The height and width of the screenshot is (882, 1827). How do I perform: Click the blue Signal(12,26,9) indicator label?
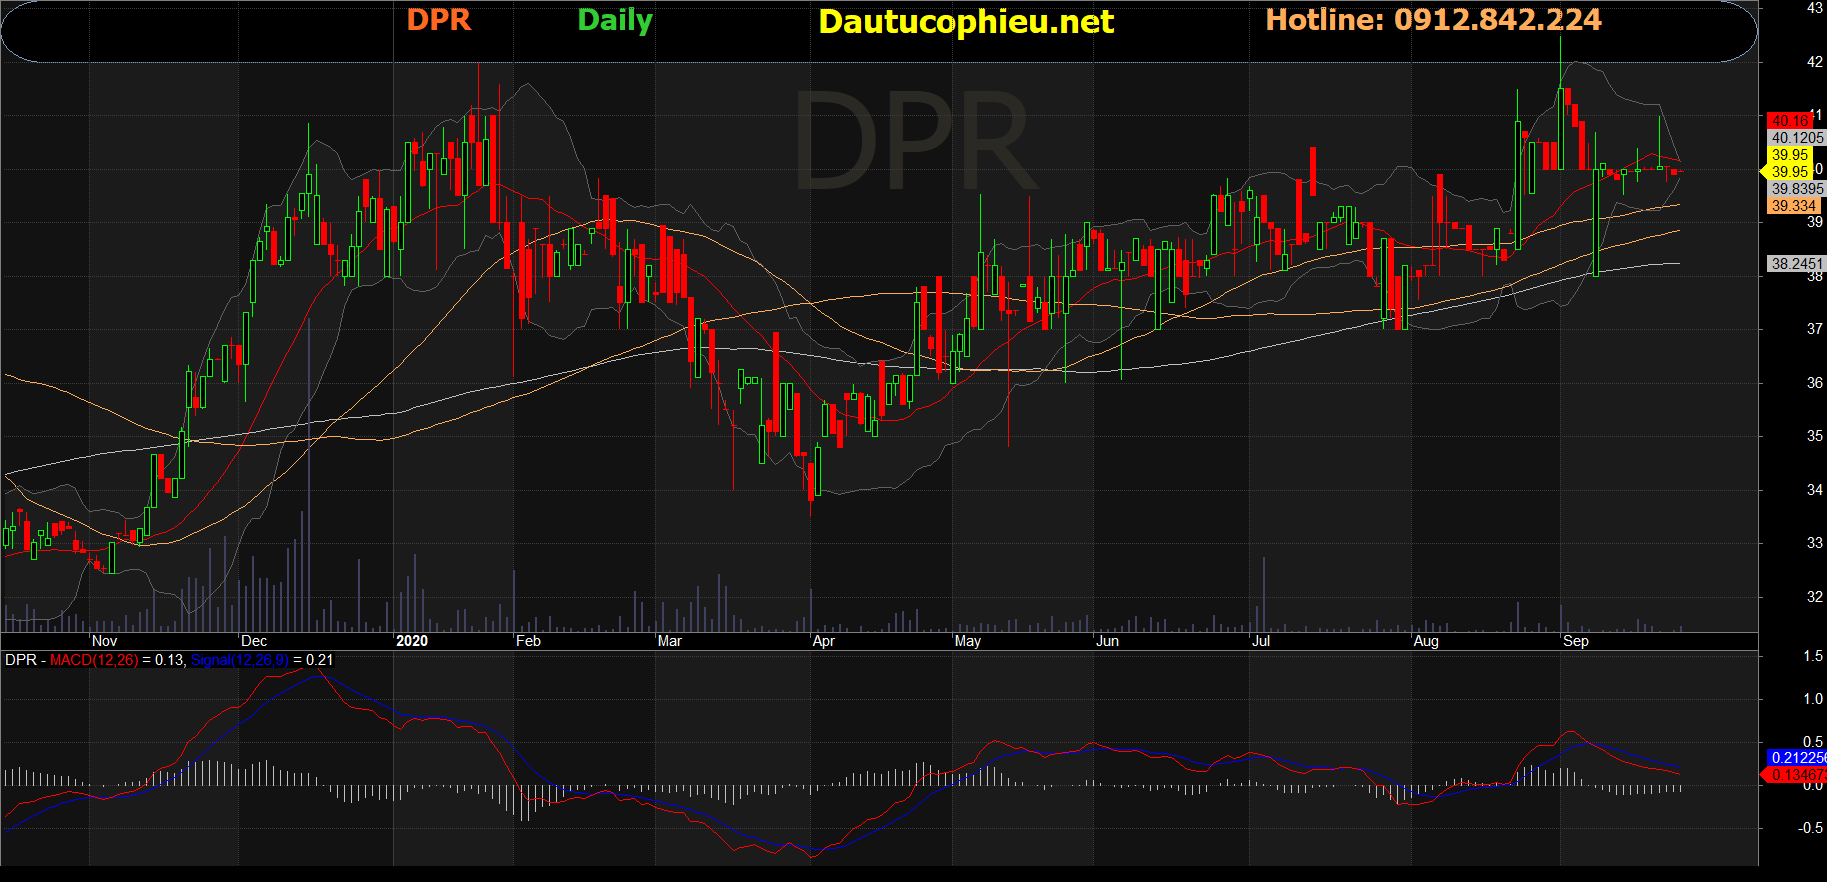[239, 660]
